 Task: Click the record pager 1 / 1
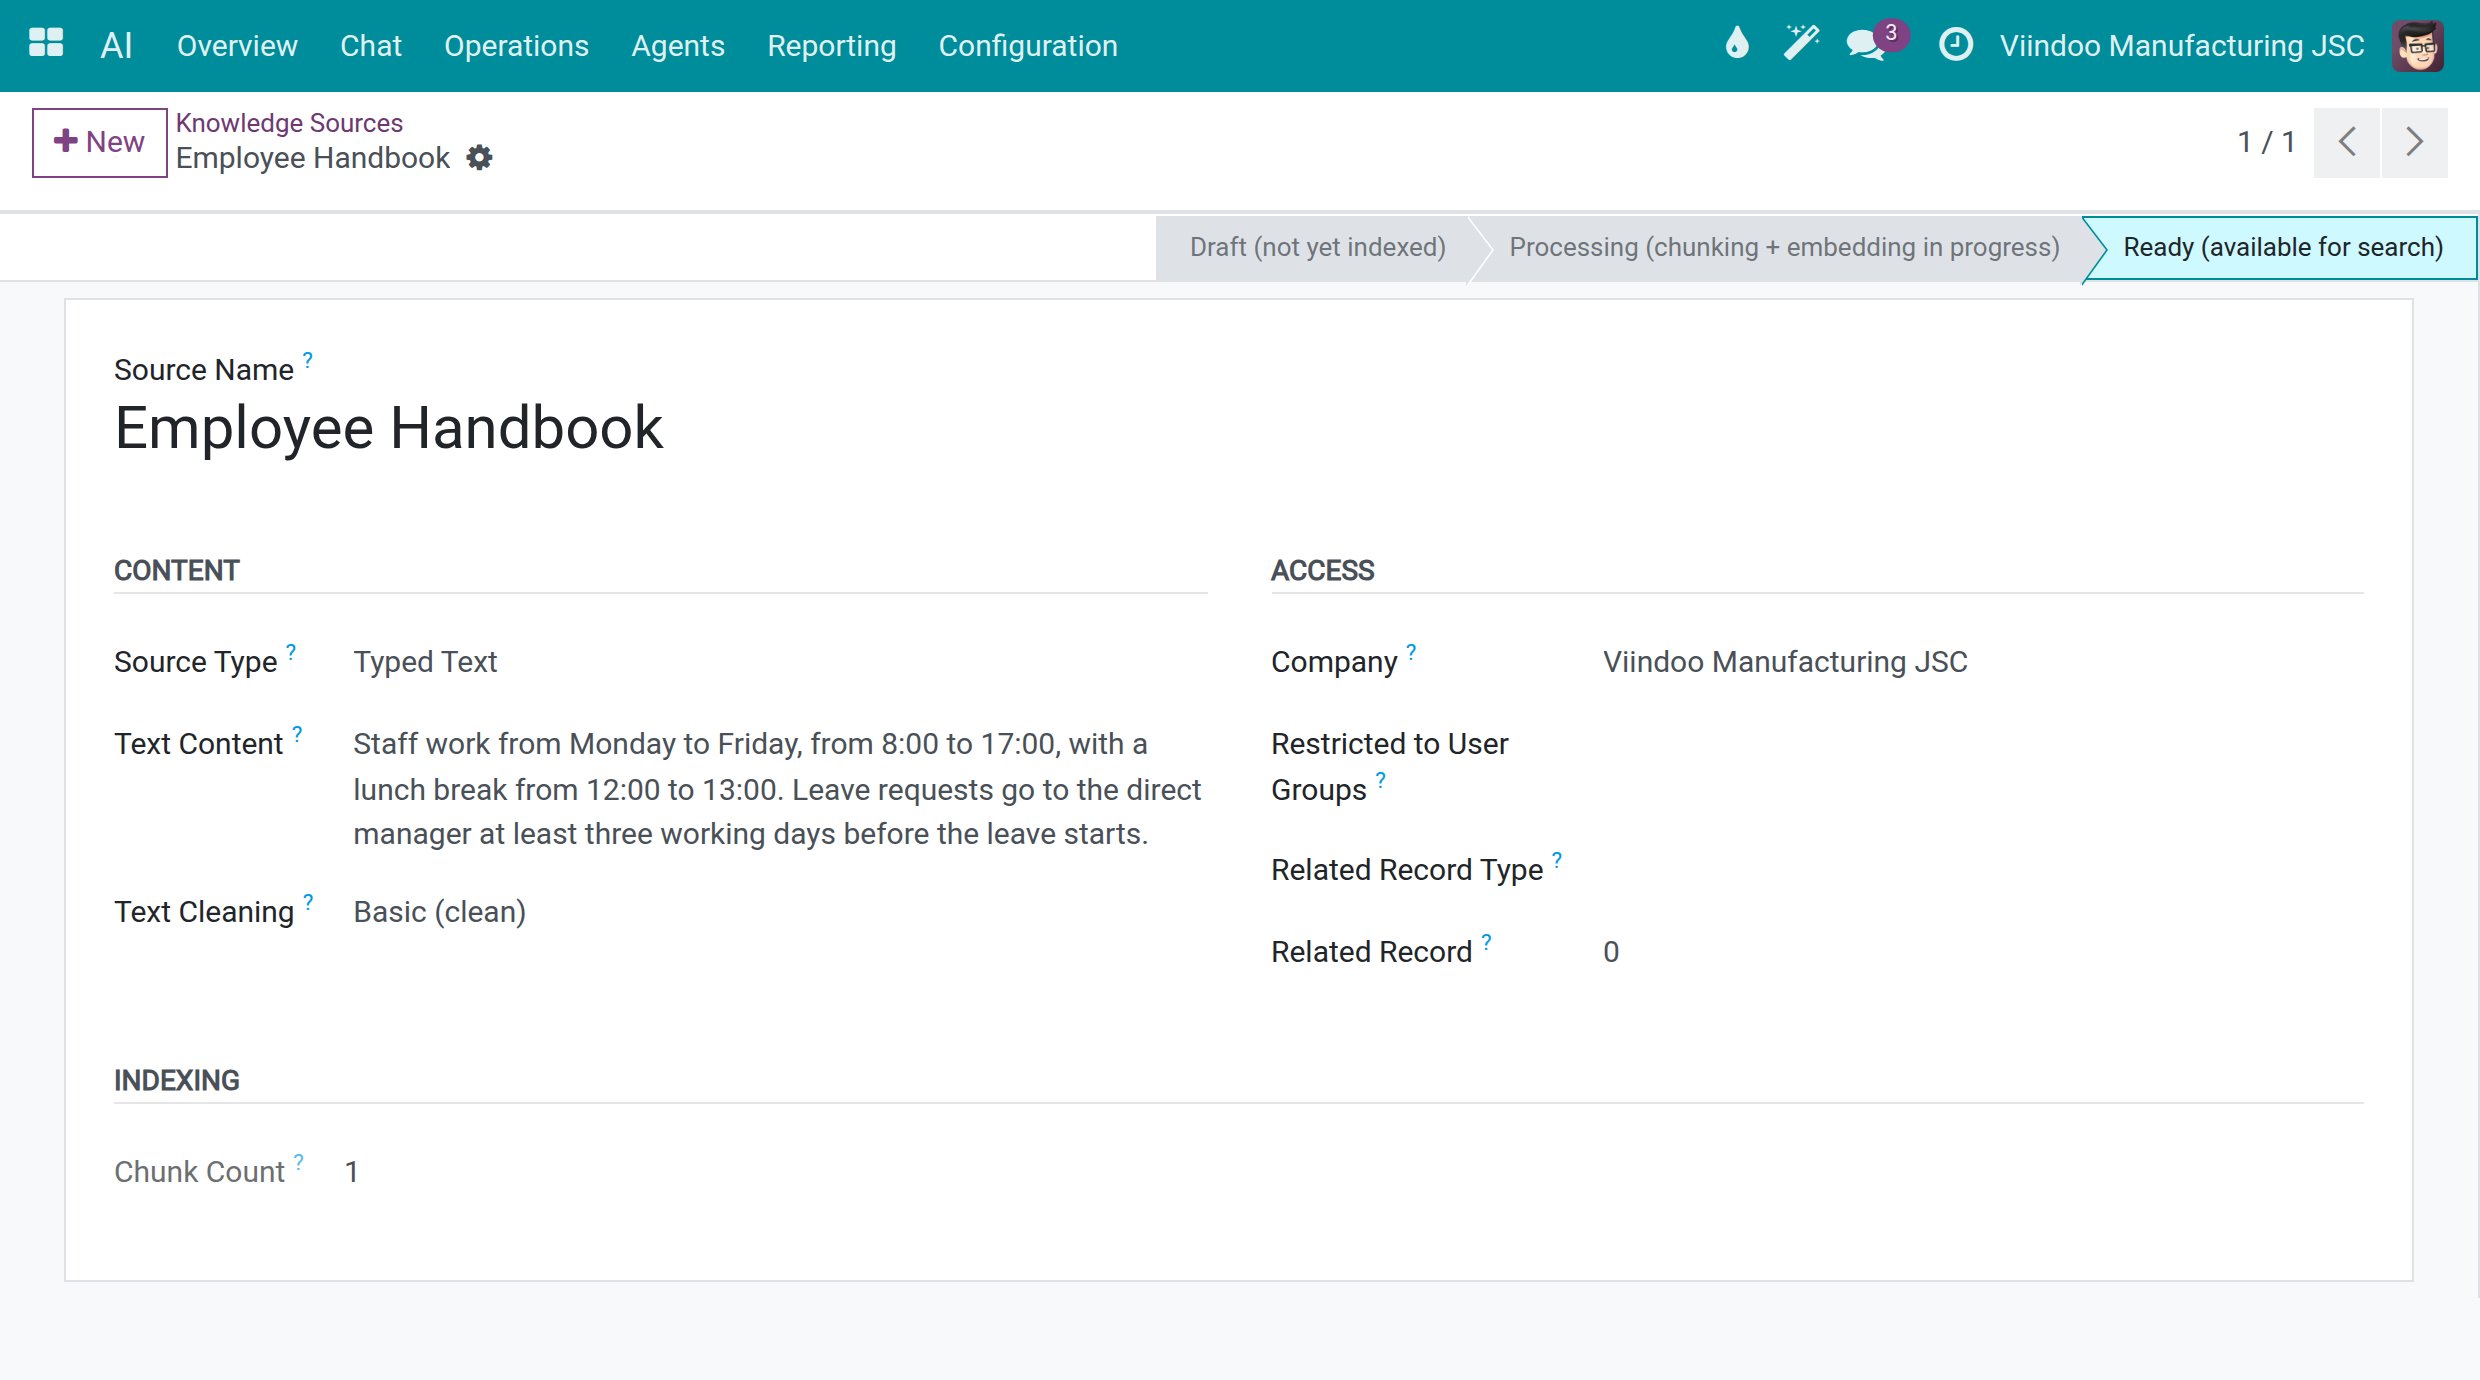point(2266,142)
